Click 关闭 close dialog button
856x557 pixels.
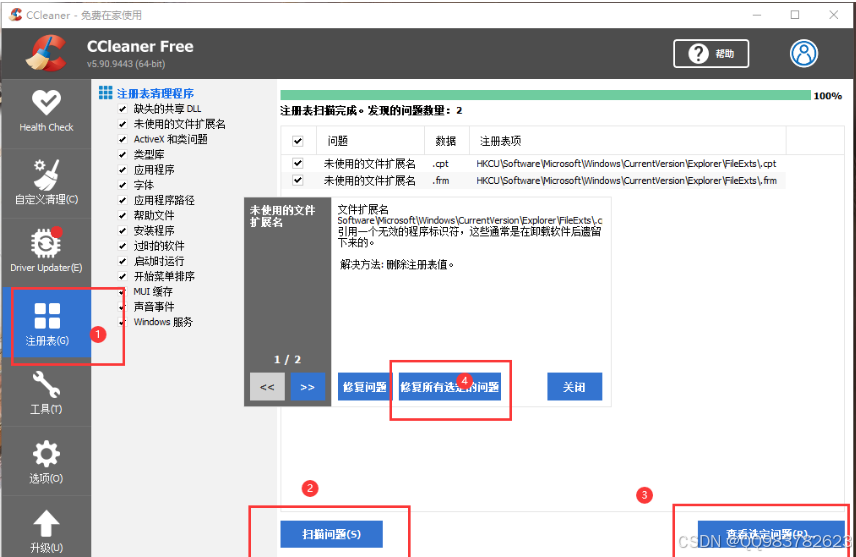pos(574,387)
